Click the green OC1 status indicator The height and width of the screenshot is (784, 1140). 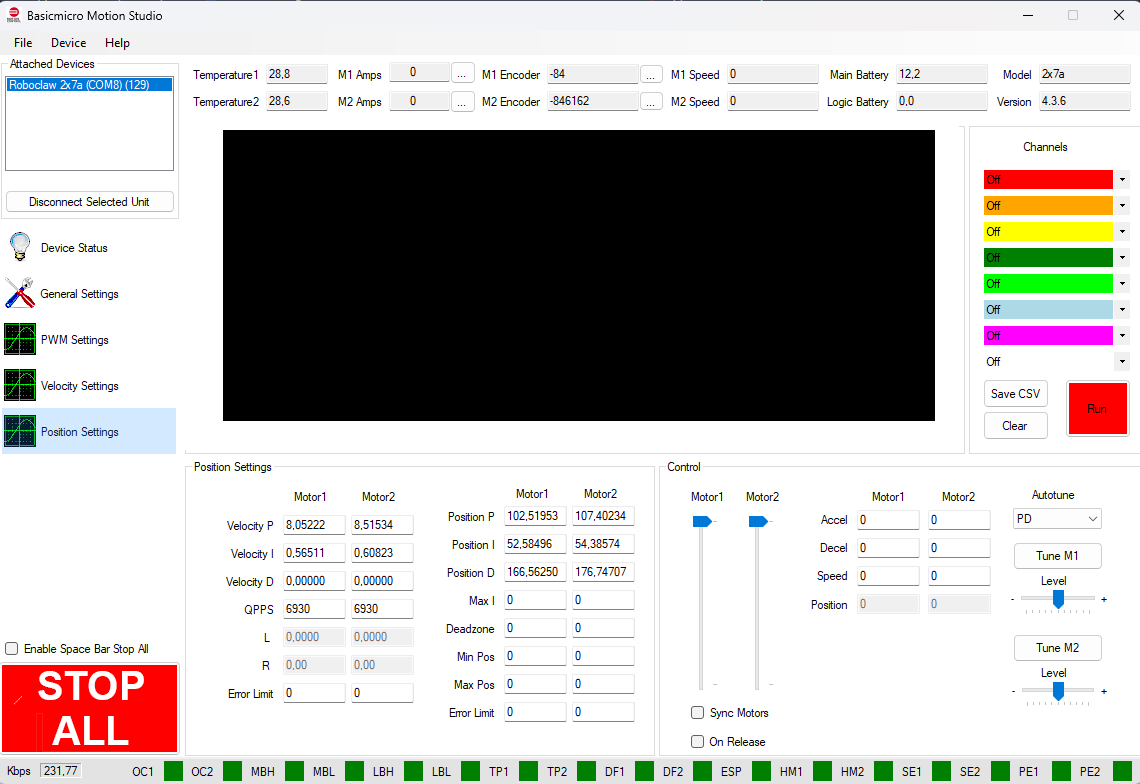pyautogui.click(x=174, y=771)
